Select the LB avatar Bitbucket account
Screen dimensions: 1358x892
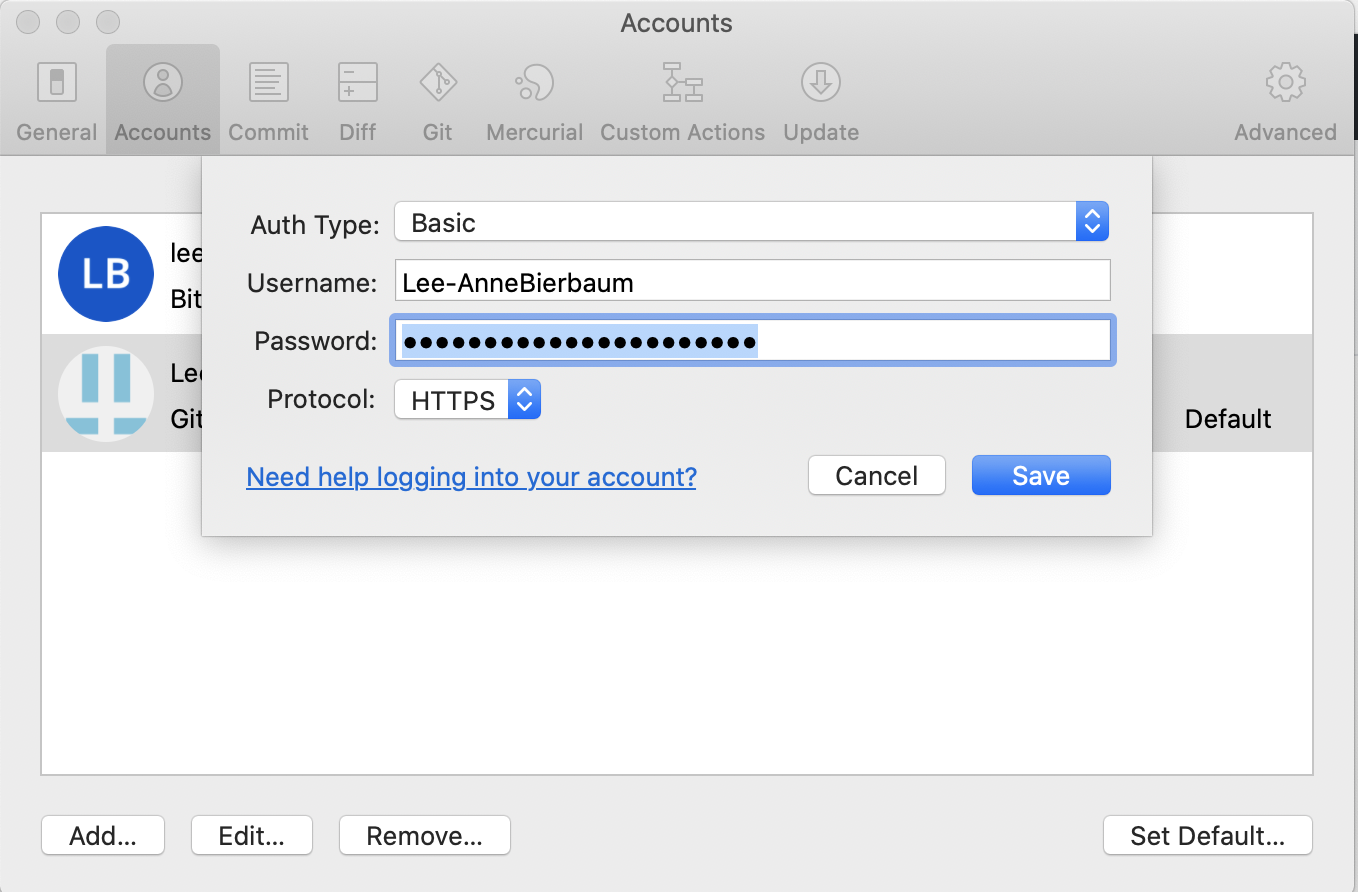[122, 274]
